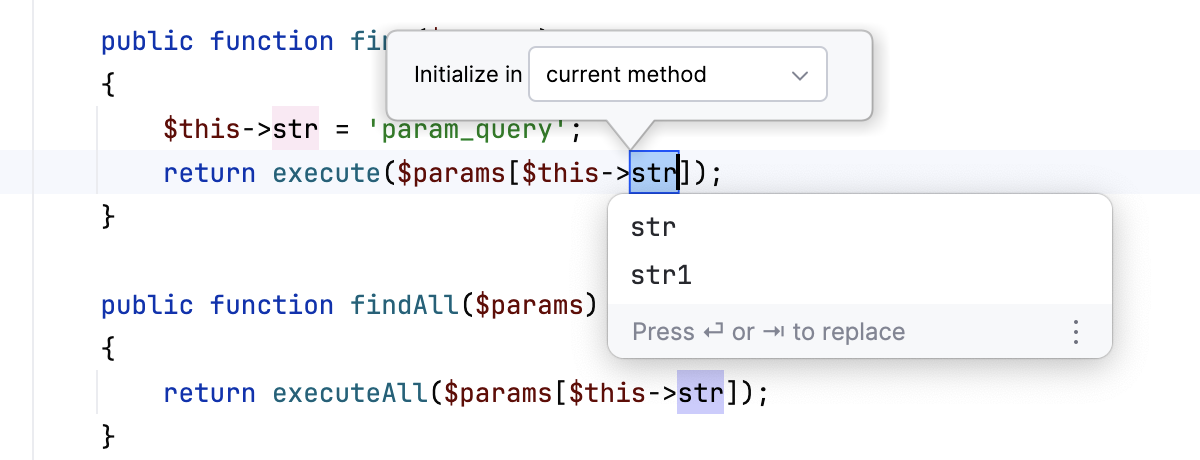Open the "Initialize in" current method combo box
Image resolution: width=1200 pixels, height=460 pixels.
coord(677,74)
